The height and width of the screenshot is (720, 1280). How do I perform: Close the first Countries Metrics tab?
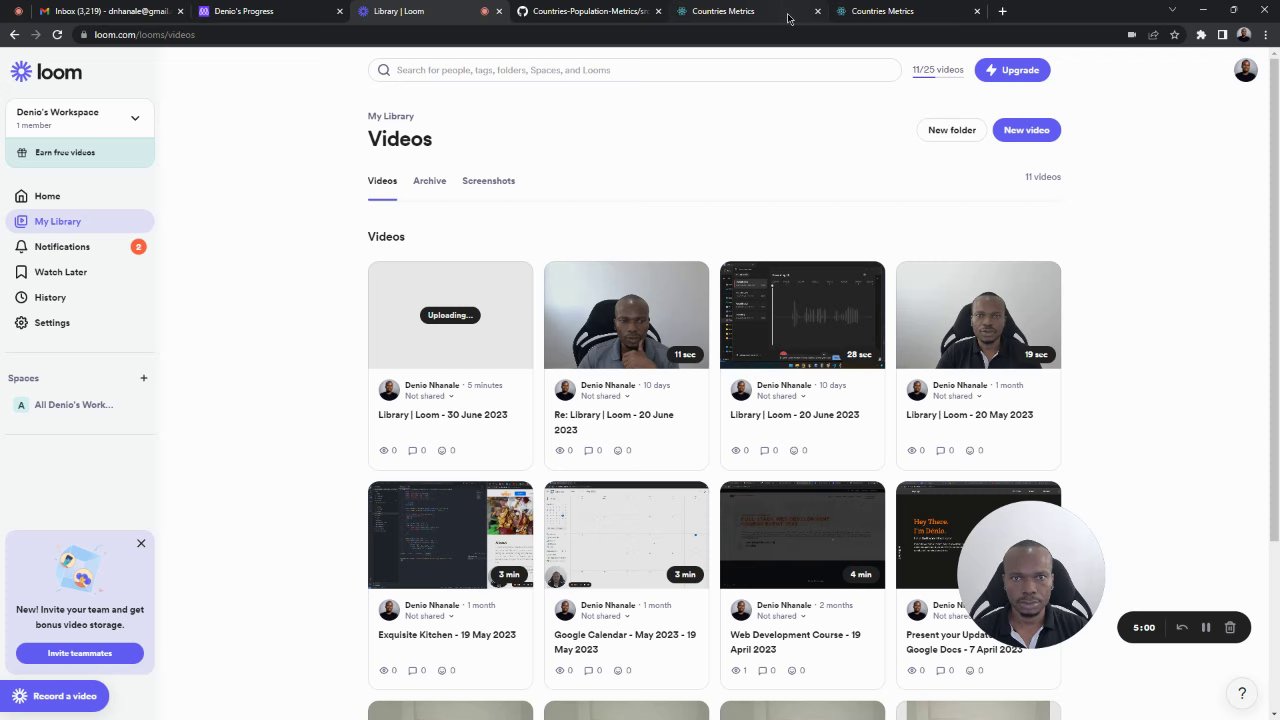(817, 11)
